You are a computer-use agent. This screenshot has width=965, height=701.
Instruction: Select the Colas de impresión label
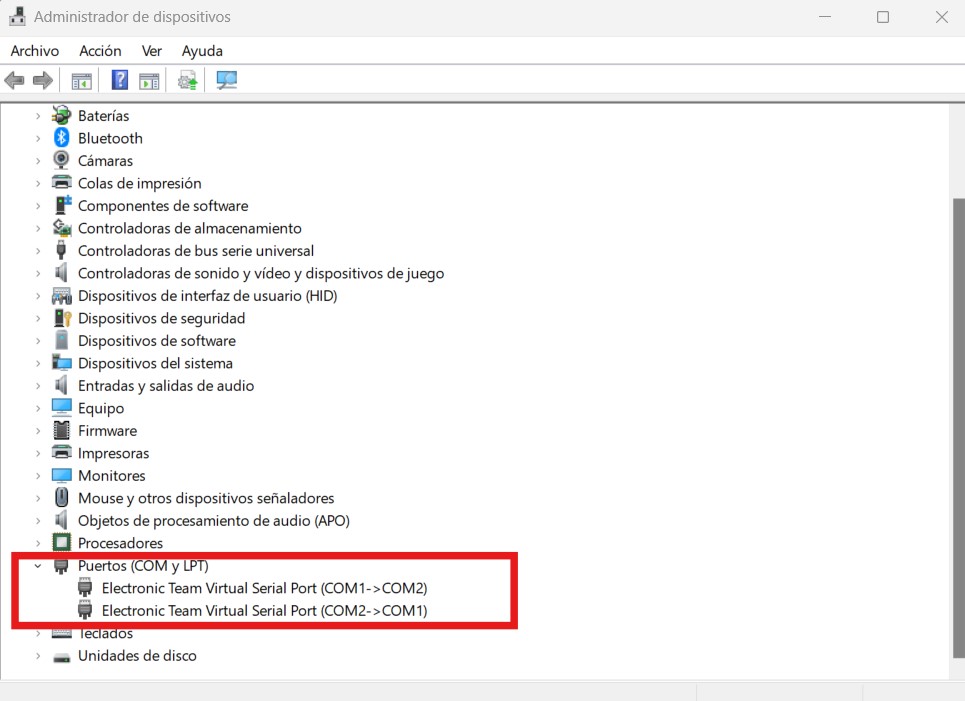coord(140,183)
